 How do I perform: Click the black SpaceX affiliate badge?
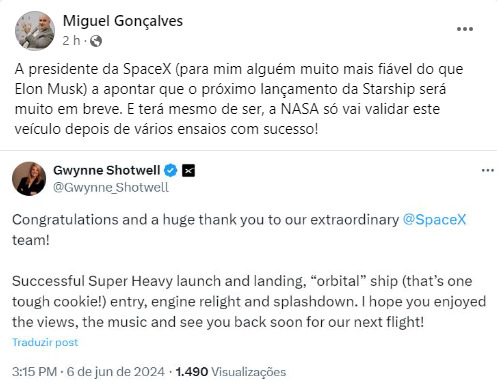point(188,171)
